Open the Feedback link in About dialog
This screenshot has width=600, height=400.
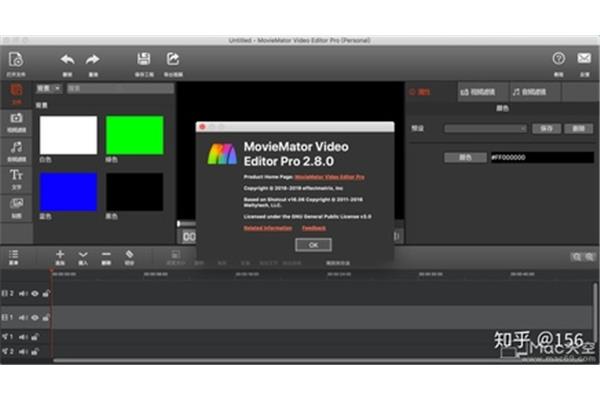pos(314,228)
